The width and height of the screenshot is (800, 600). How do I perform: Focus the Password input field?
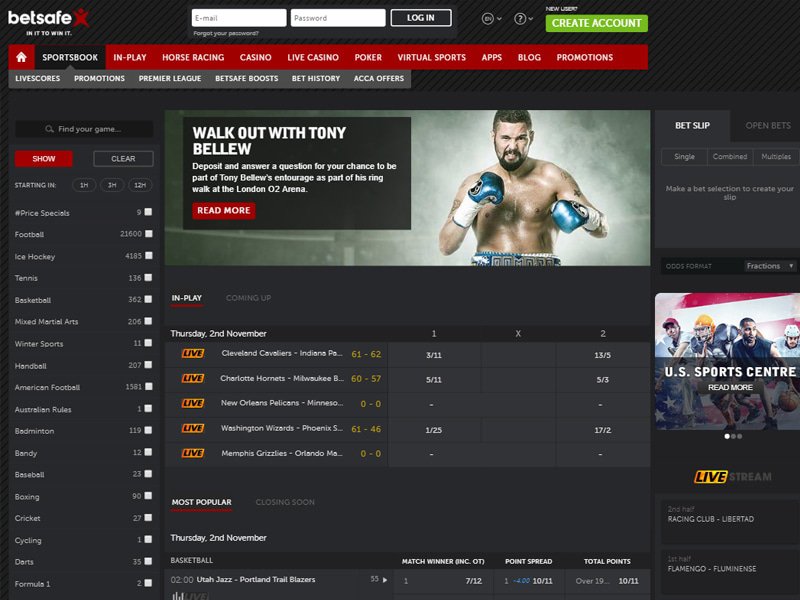click(x=338, y=18)
